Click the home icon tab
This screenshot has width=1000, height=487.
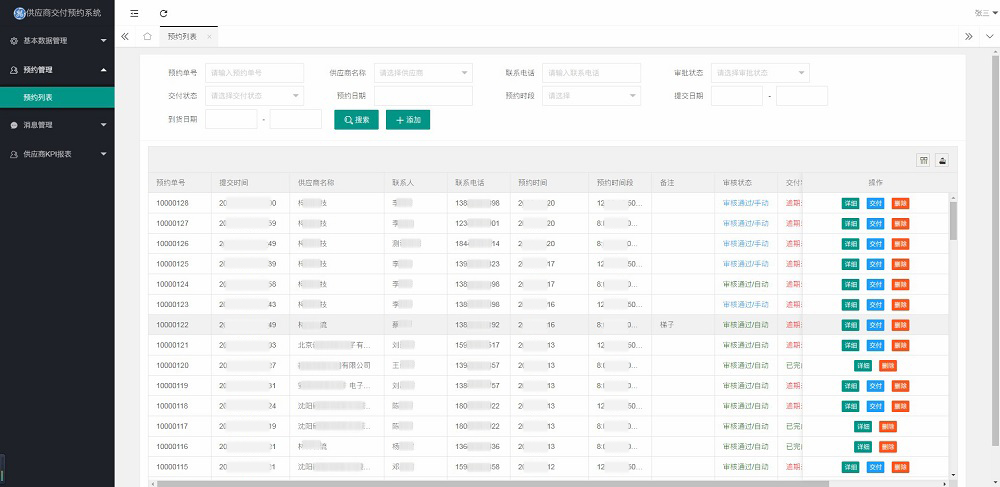click(147, 36)
